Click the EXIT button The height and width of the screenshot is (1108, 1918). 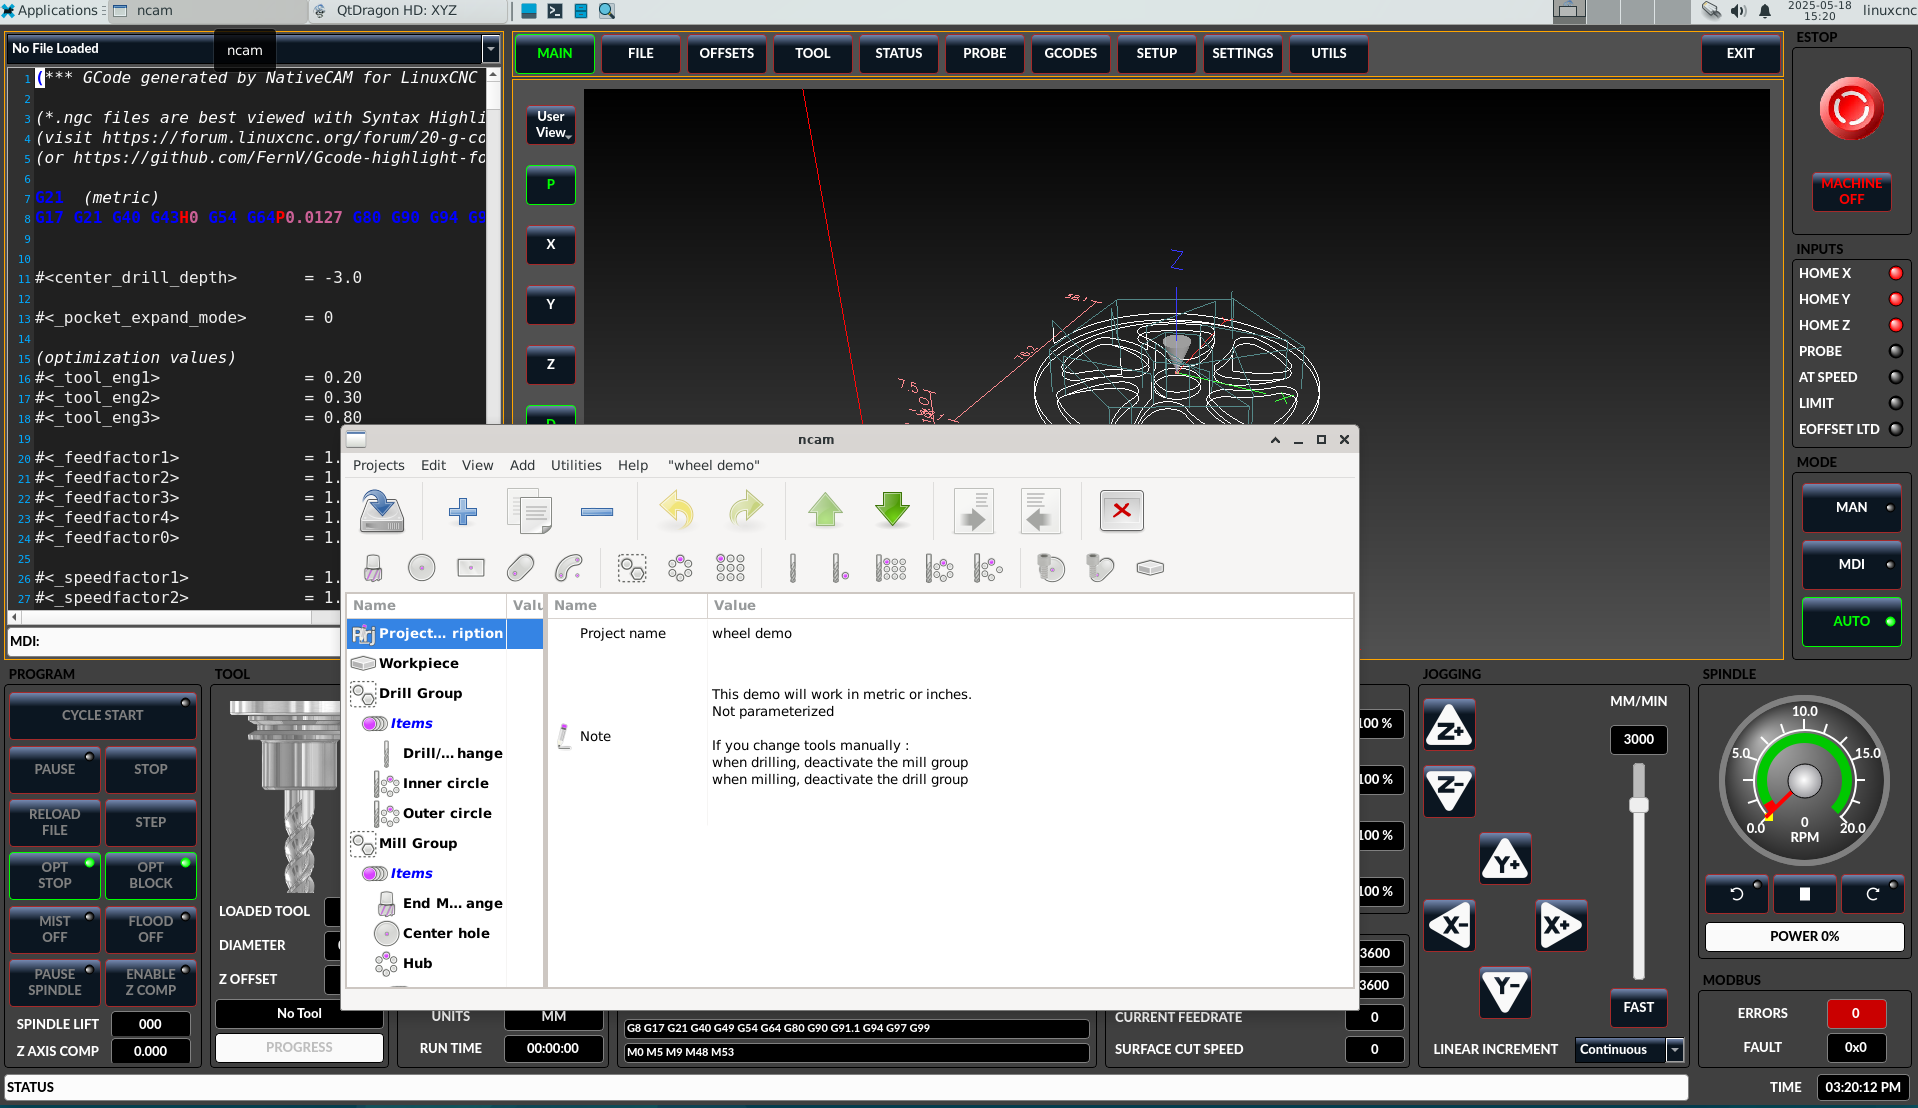click(x=1740, y=54)
